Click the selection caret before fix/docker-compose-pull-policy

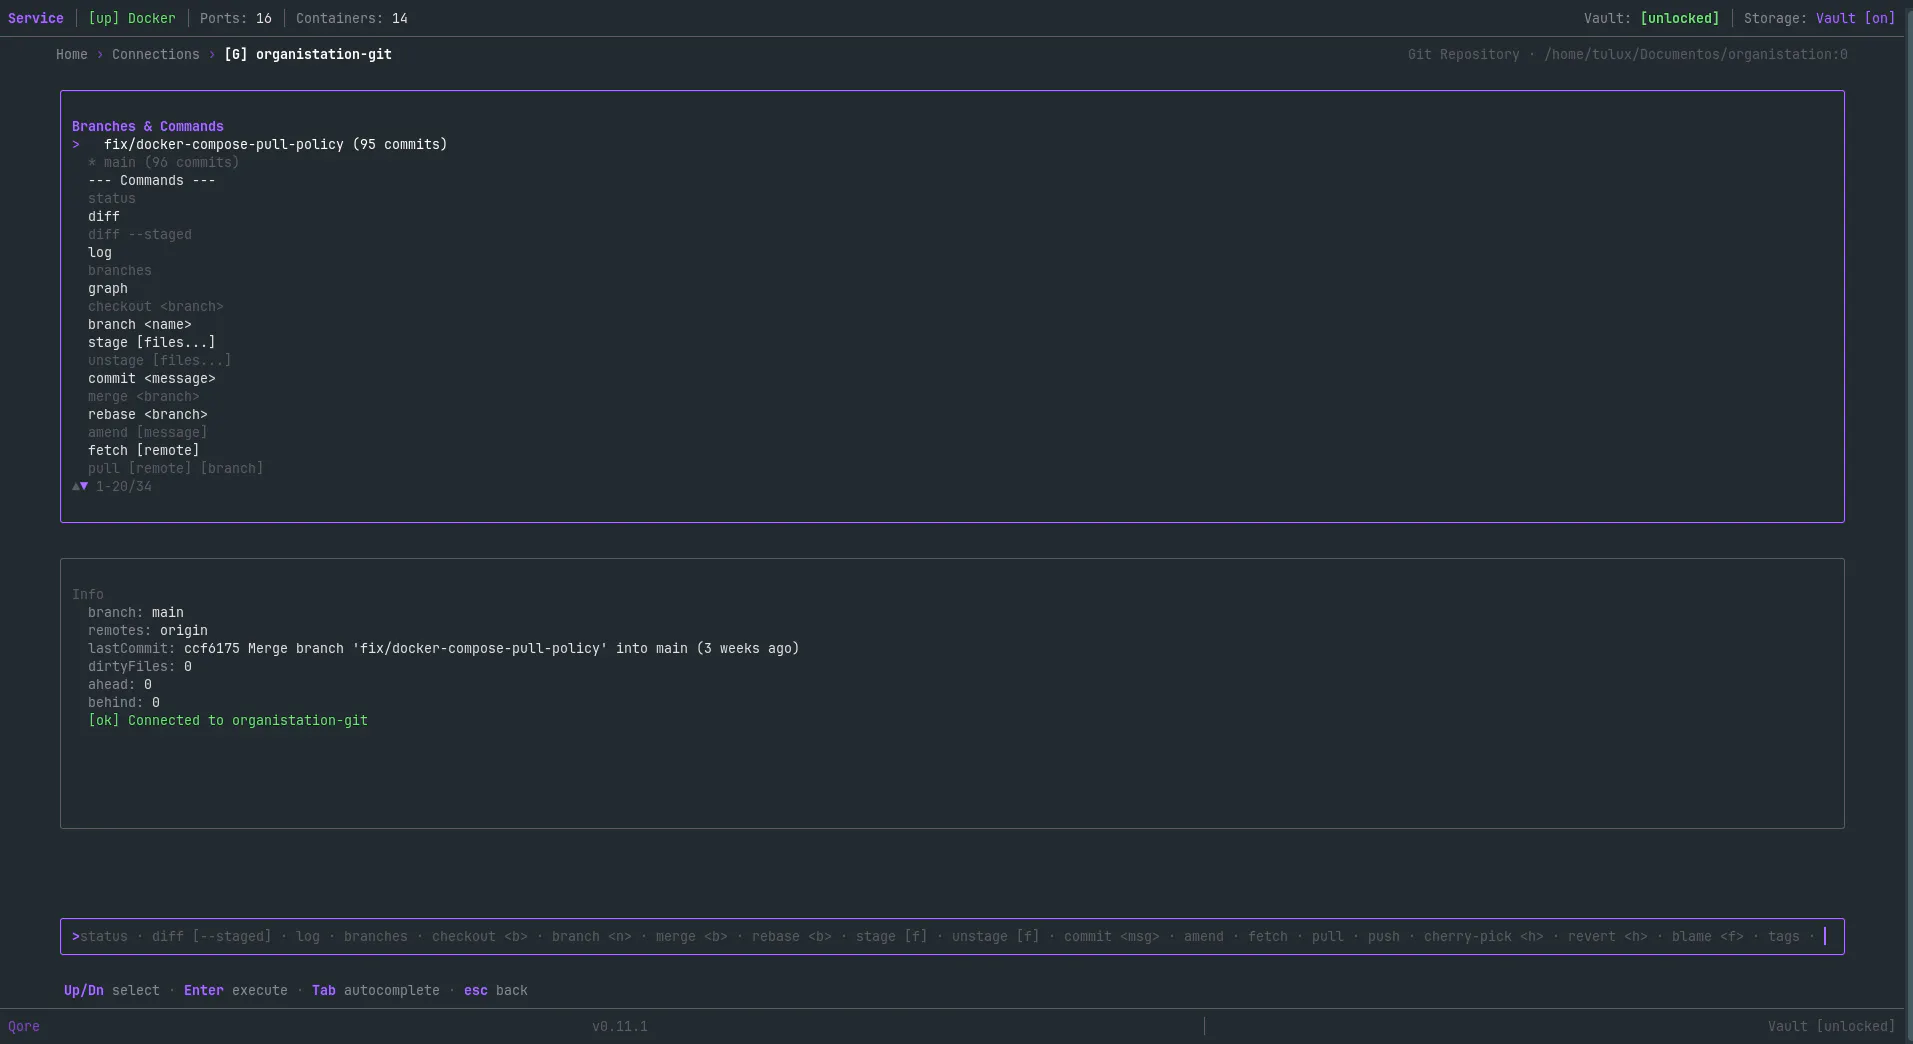point(76,144)
